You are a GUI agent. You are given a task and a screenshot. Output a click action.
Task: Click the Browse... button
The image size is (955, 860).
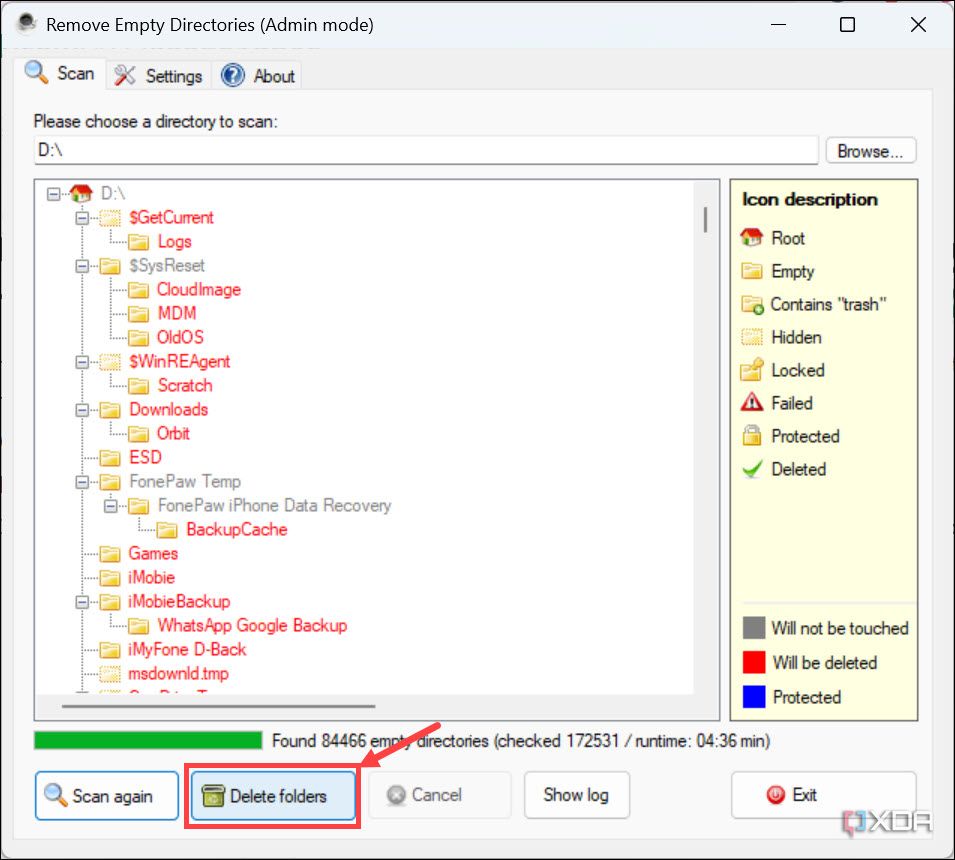point(871,150)
